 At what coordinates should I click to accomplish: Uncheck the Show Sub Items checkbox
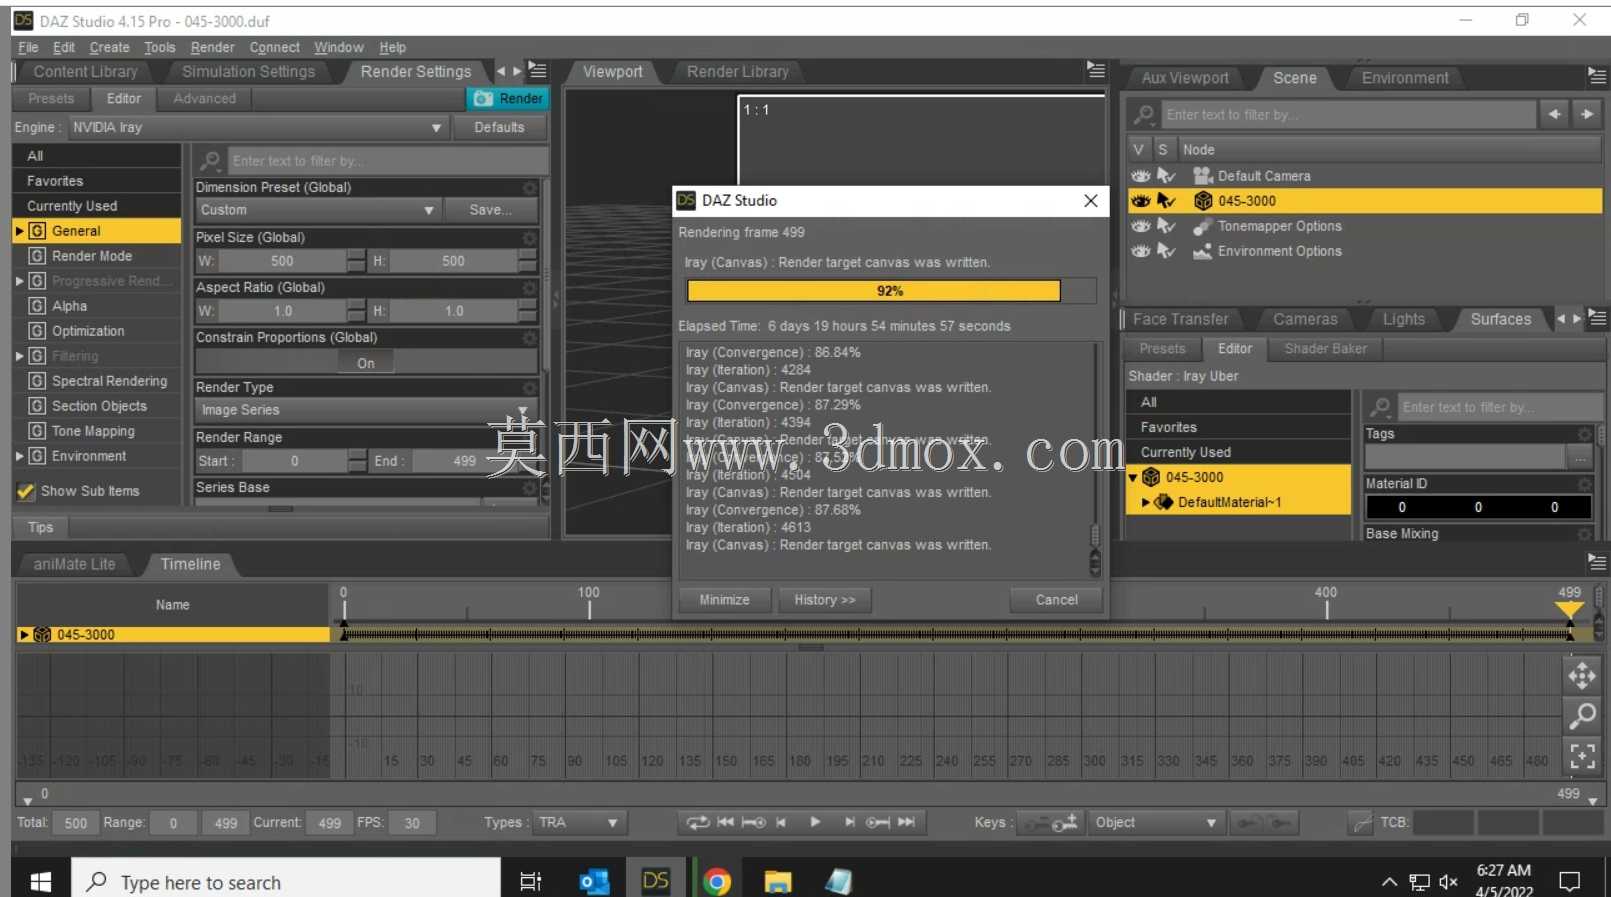[26, 491]
